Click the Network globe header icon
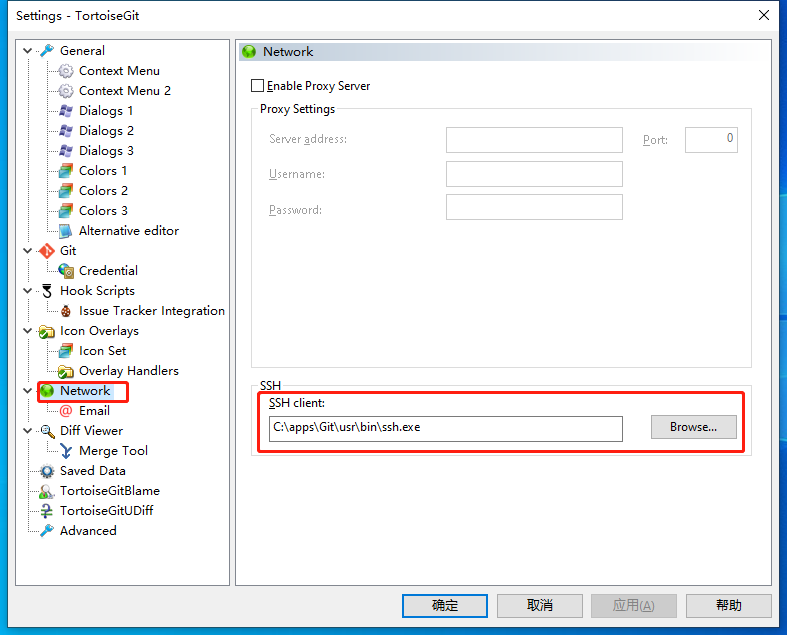 coord(249,52)
